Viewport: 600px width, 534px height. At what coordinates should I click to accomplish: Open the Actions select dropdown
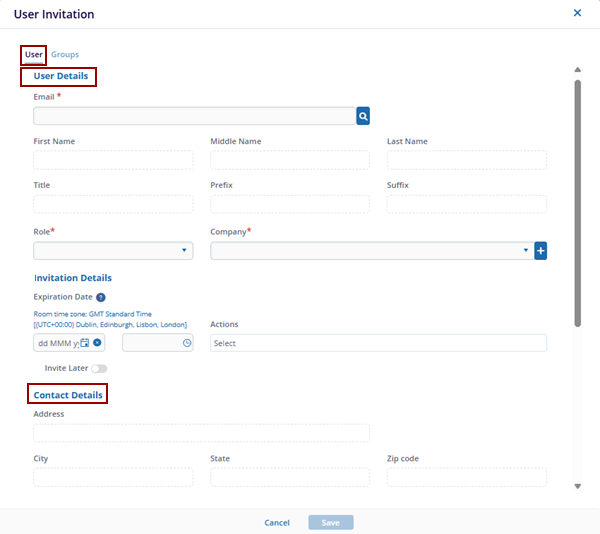(378, 343)
